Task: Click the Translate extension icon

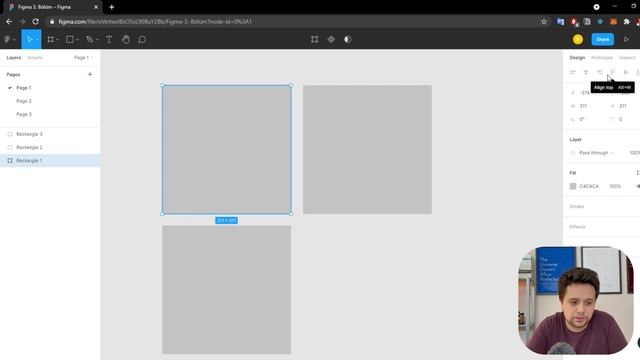Action: coord(560,22)
